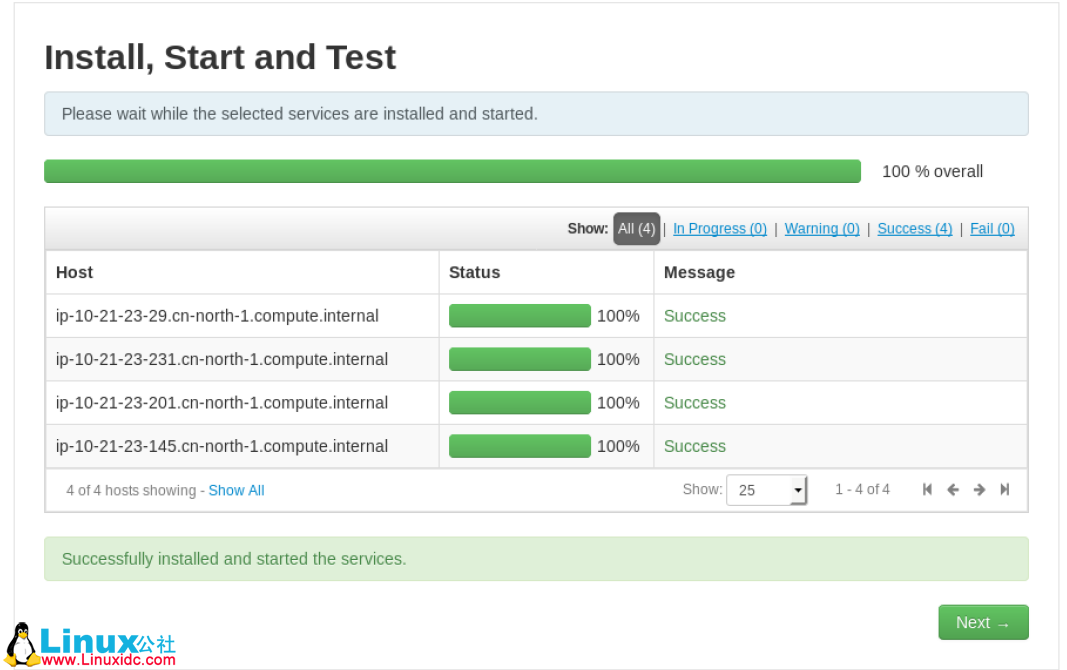The height and width of the screenshot is (670, 1067).
Task: Show hosts with Fail (0) status
Action: (x=991, y=229)
